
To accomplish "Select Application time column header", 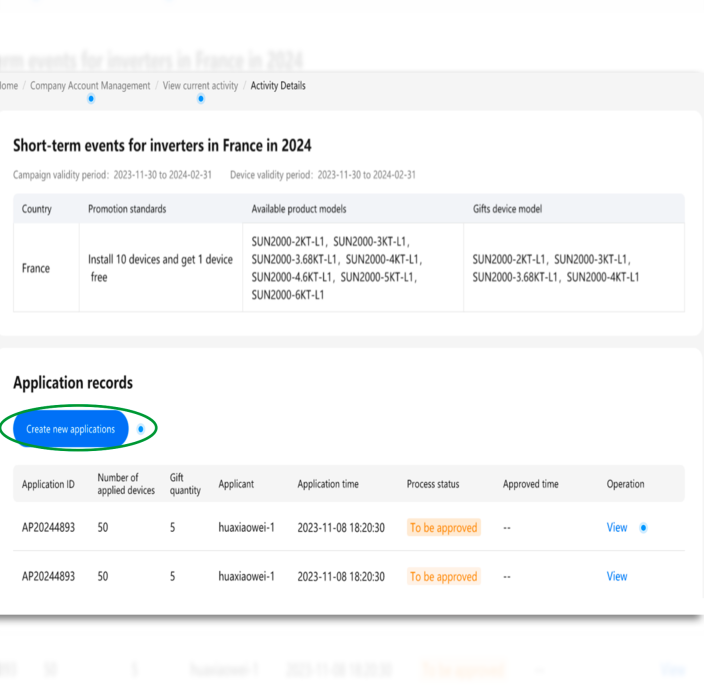I will 328,484.
